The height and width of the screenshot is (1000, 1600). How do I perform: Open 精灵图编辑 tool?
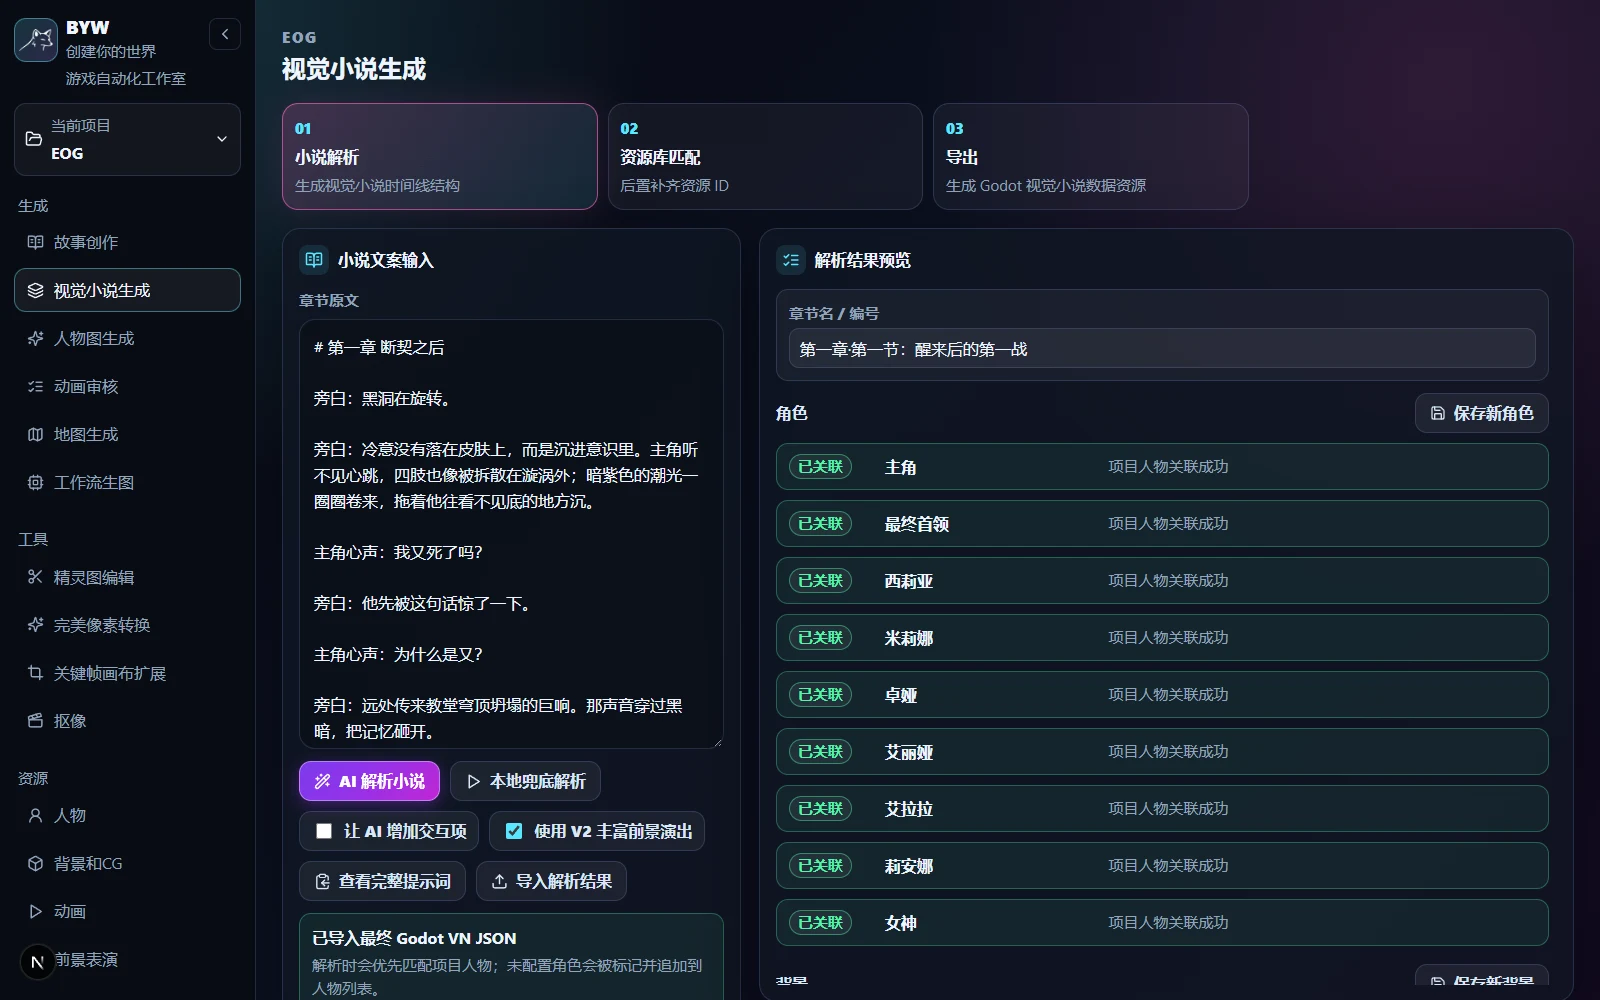tap(128, 577)
